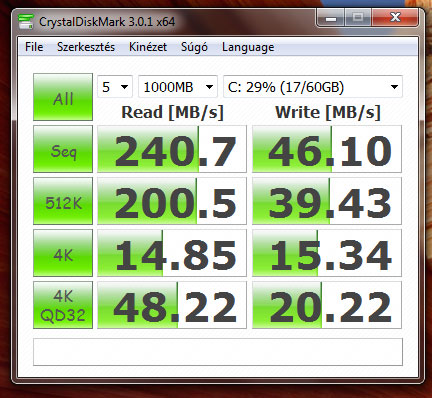
Task: Open the File menu
Action: (34, 47)
